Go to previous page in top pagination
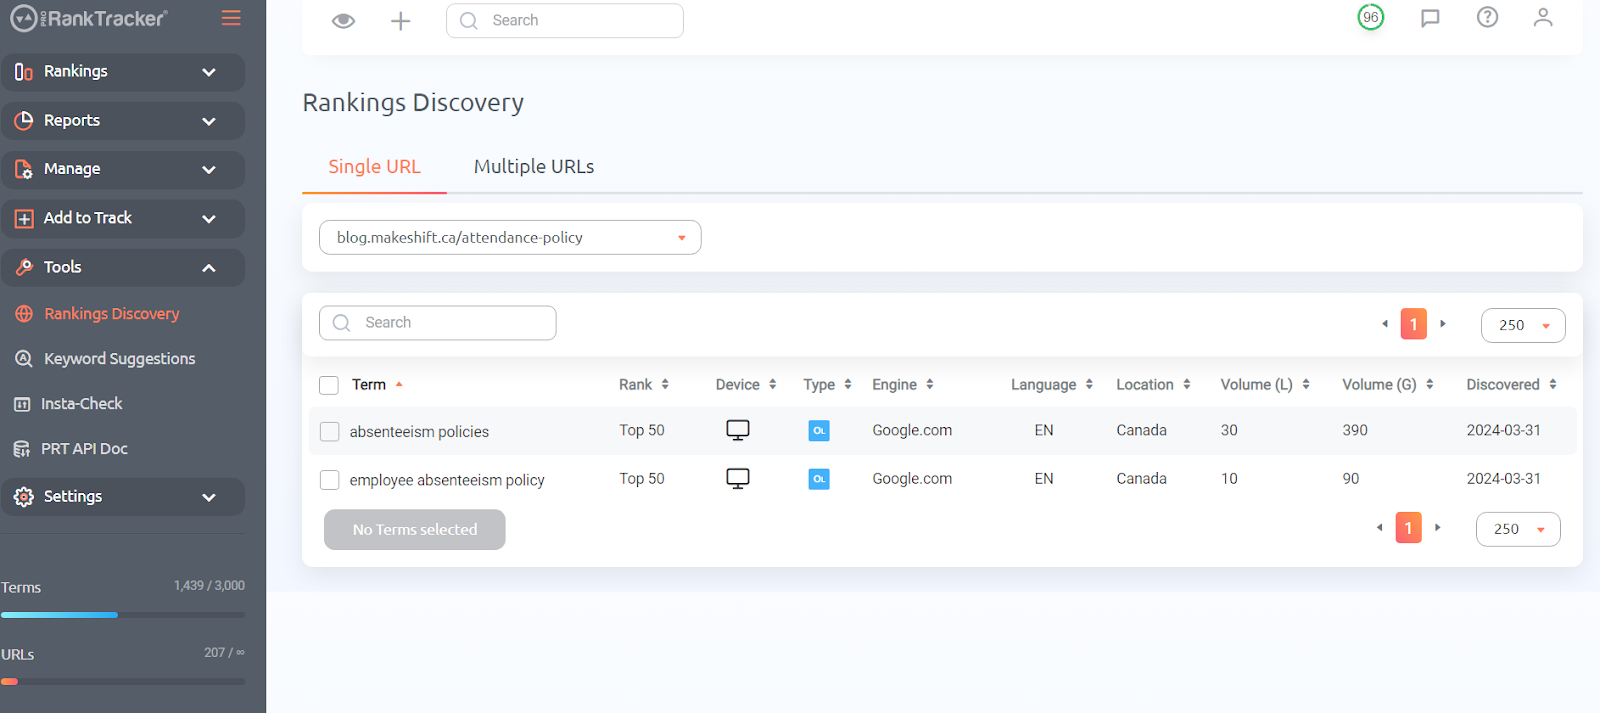 [1385, 324]
